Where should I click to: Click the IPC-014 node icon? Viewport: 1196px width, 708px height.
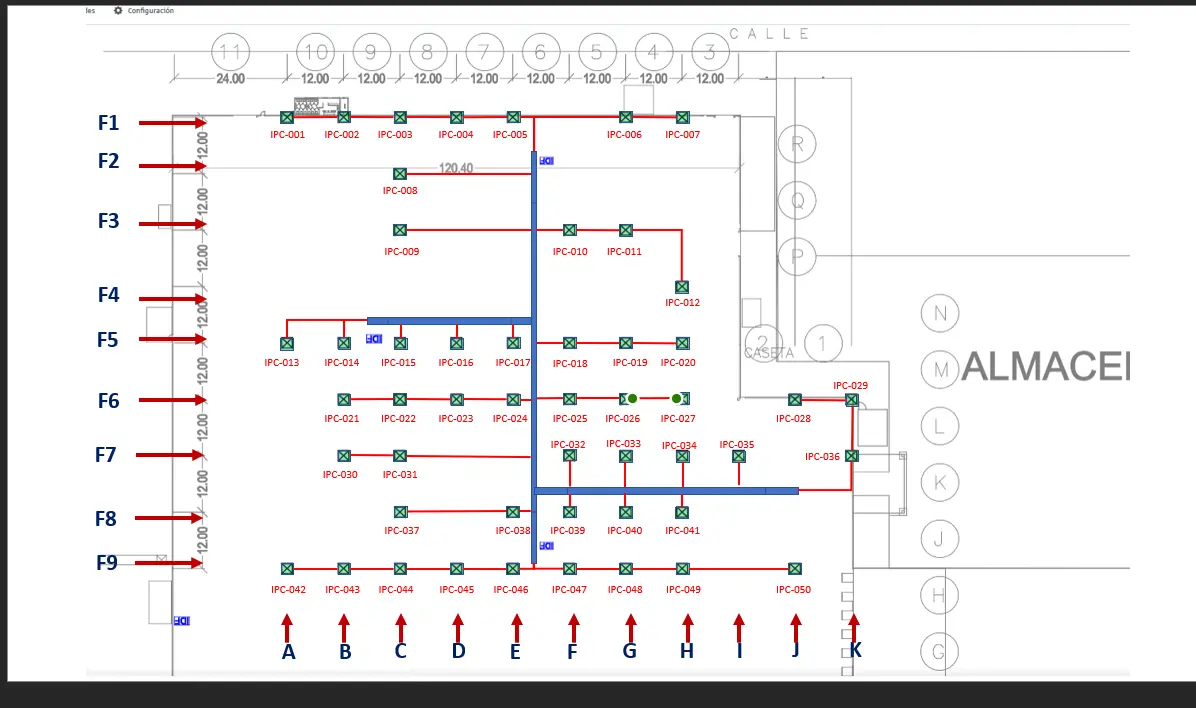344,343
